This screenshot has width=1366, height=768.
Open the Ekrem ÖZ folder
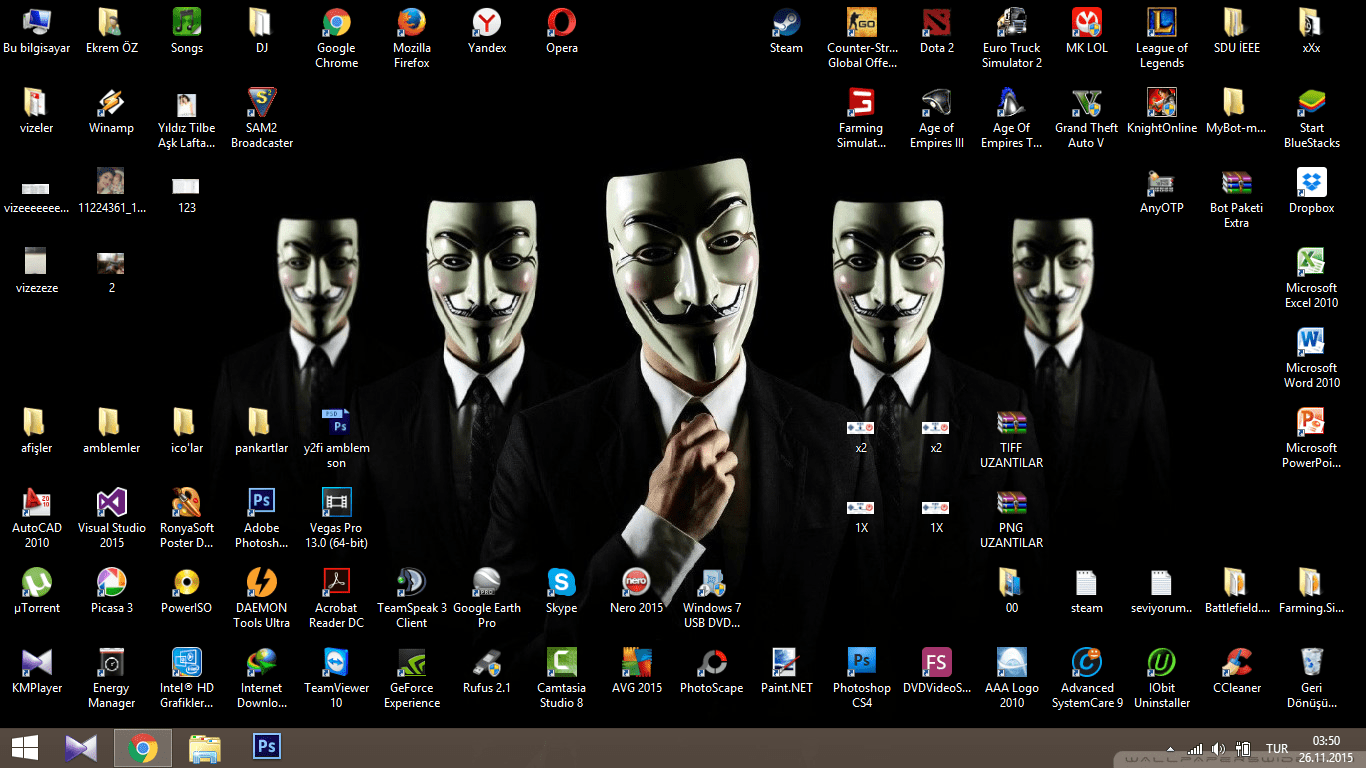111,31
